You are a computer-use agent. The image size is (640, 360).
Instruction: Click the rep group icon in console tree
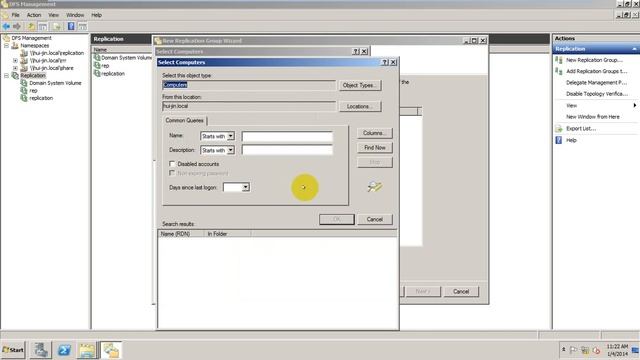point(24,91)
